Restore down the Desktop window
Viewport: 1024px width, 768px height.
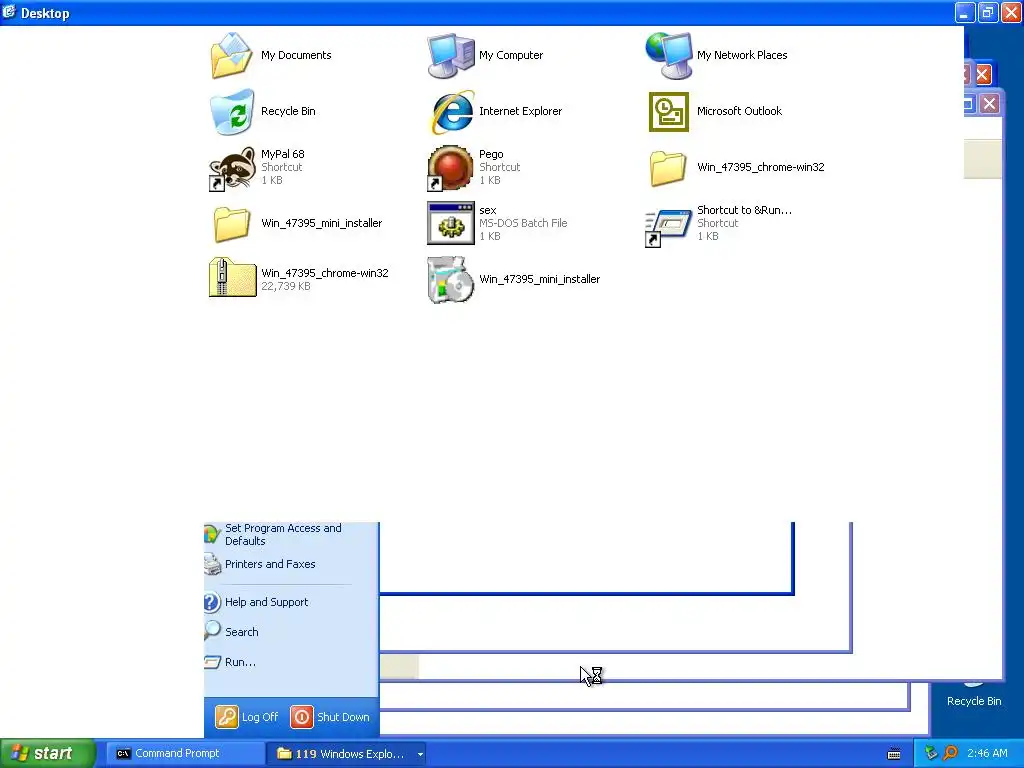(x=987, y=12)
